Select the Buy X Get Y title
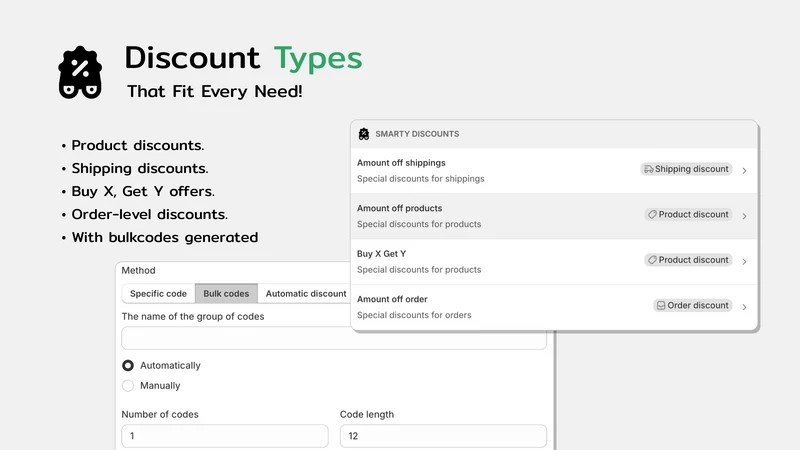 point(381,254)
